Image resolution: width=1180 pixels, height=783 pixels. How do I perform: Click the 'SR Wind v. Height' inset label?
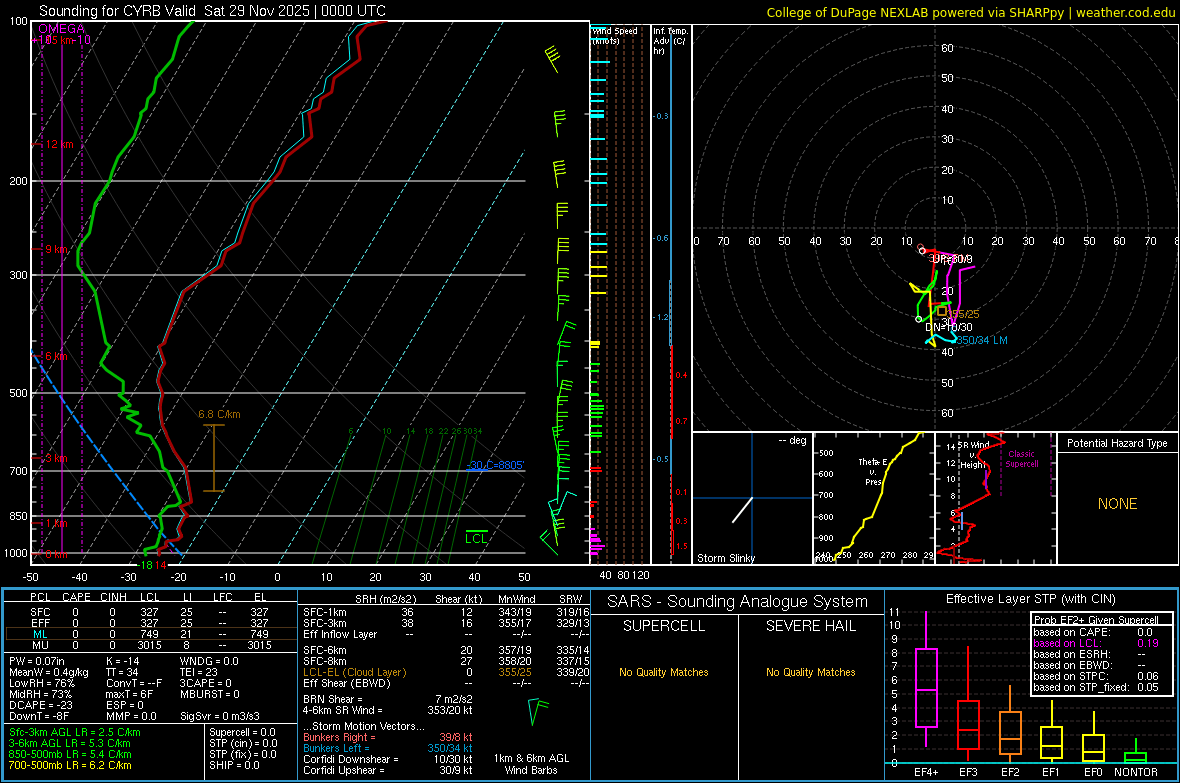(972, 455)
